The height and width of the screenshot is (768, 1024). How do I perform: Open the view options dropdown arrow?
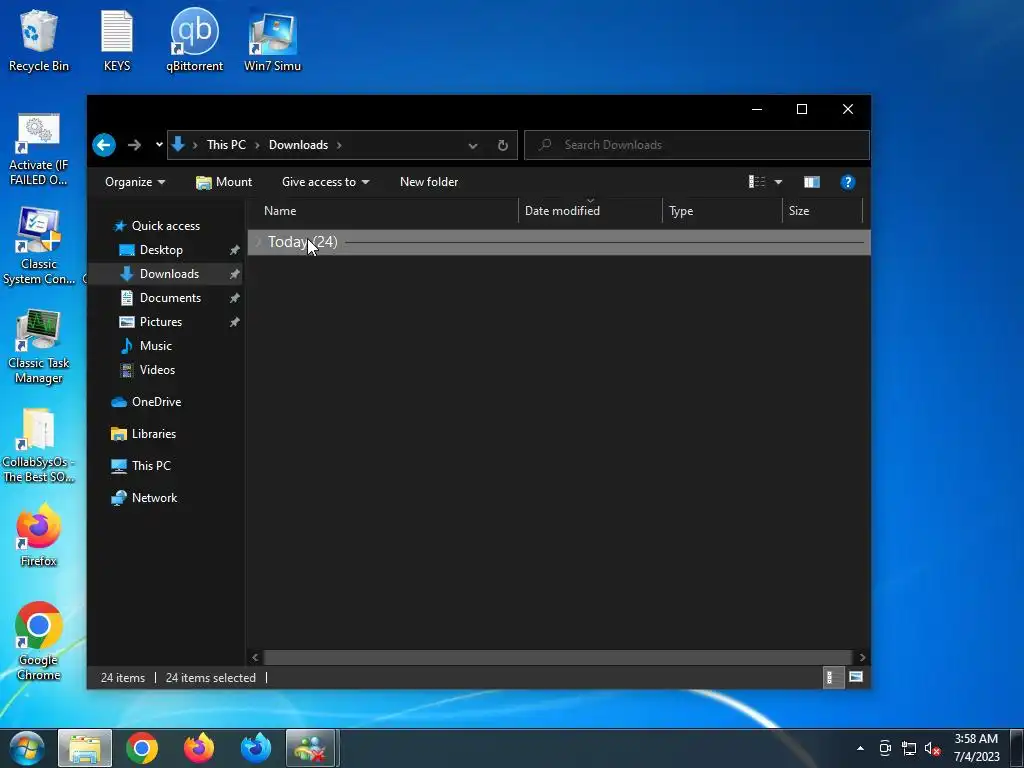pos(778,182)
